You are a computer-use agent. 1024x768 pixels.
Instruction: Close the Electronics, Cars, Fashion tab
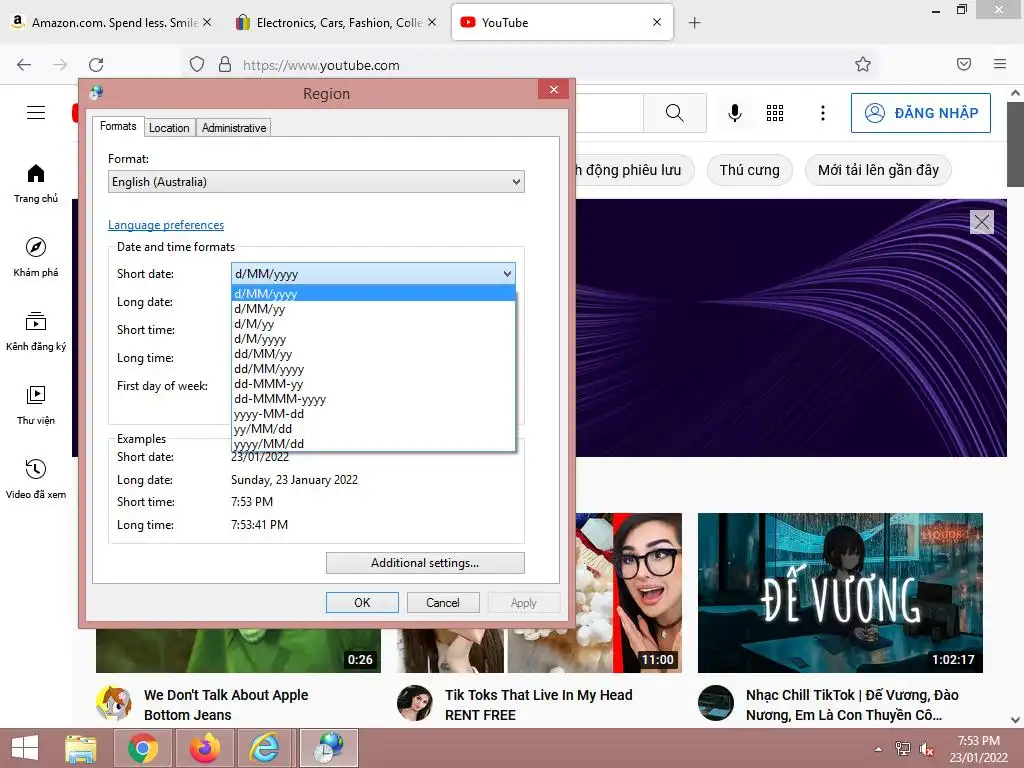[x=432, y=22]
